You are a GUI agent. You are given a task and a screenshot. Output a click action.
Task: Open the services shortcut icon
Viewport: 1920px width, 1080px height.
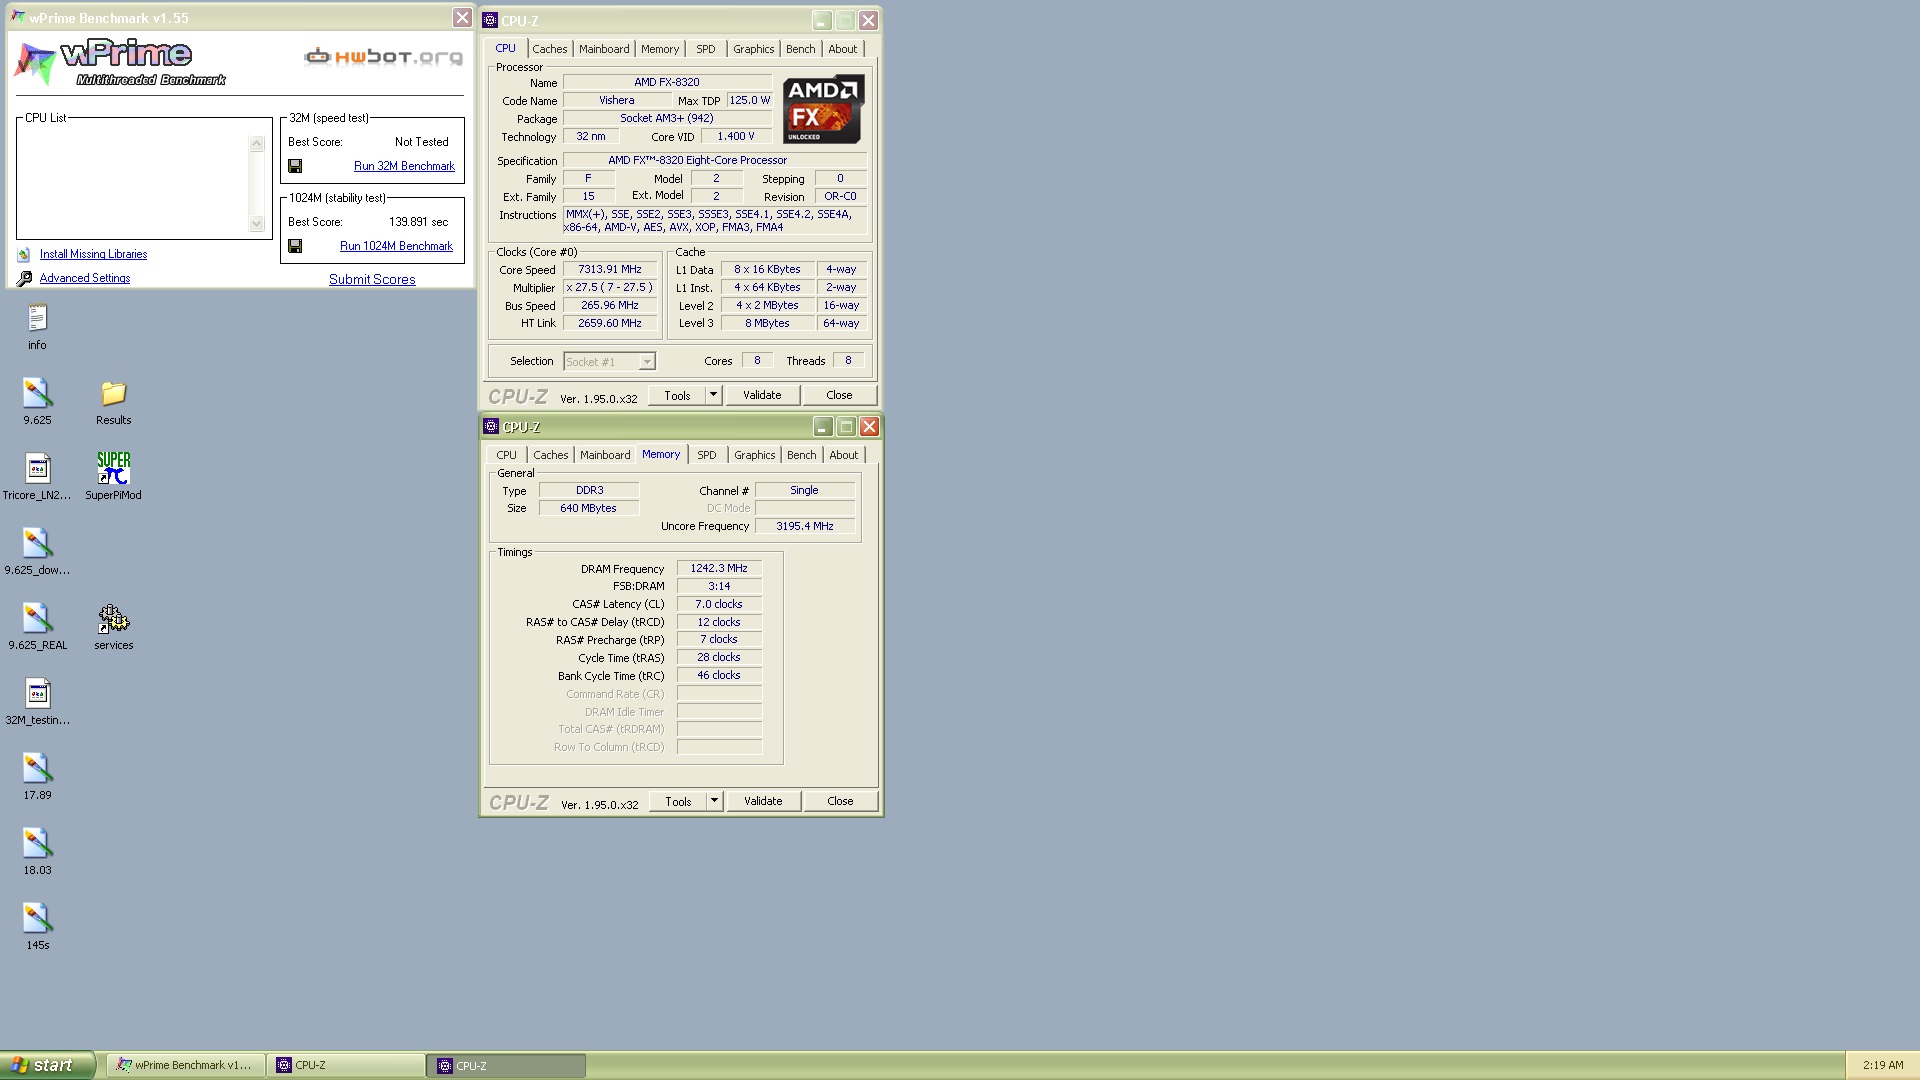113,619
